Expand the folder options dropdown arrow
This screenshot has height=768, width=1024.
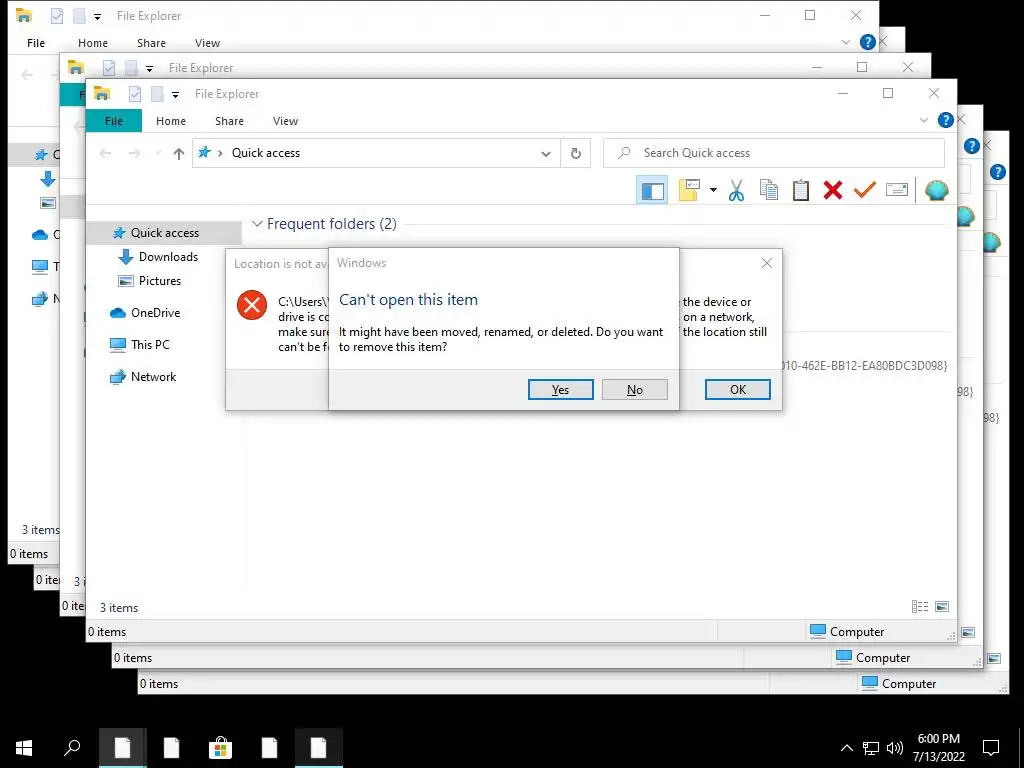pyautogui.click(x=712, y=191)
